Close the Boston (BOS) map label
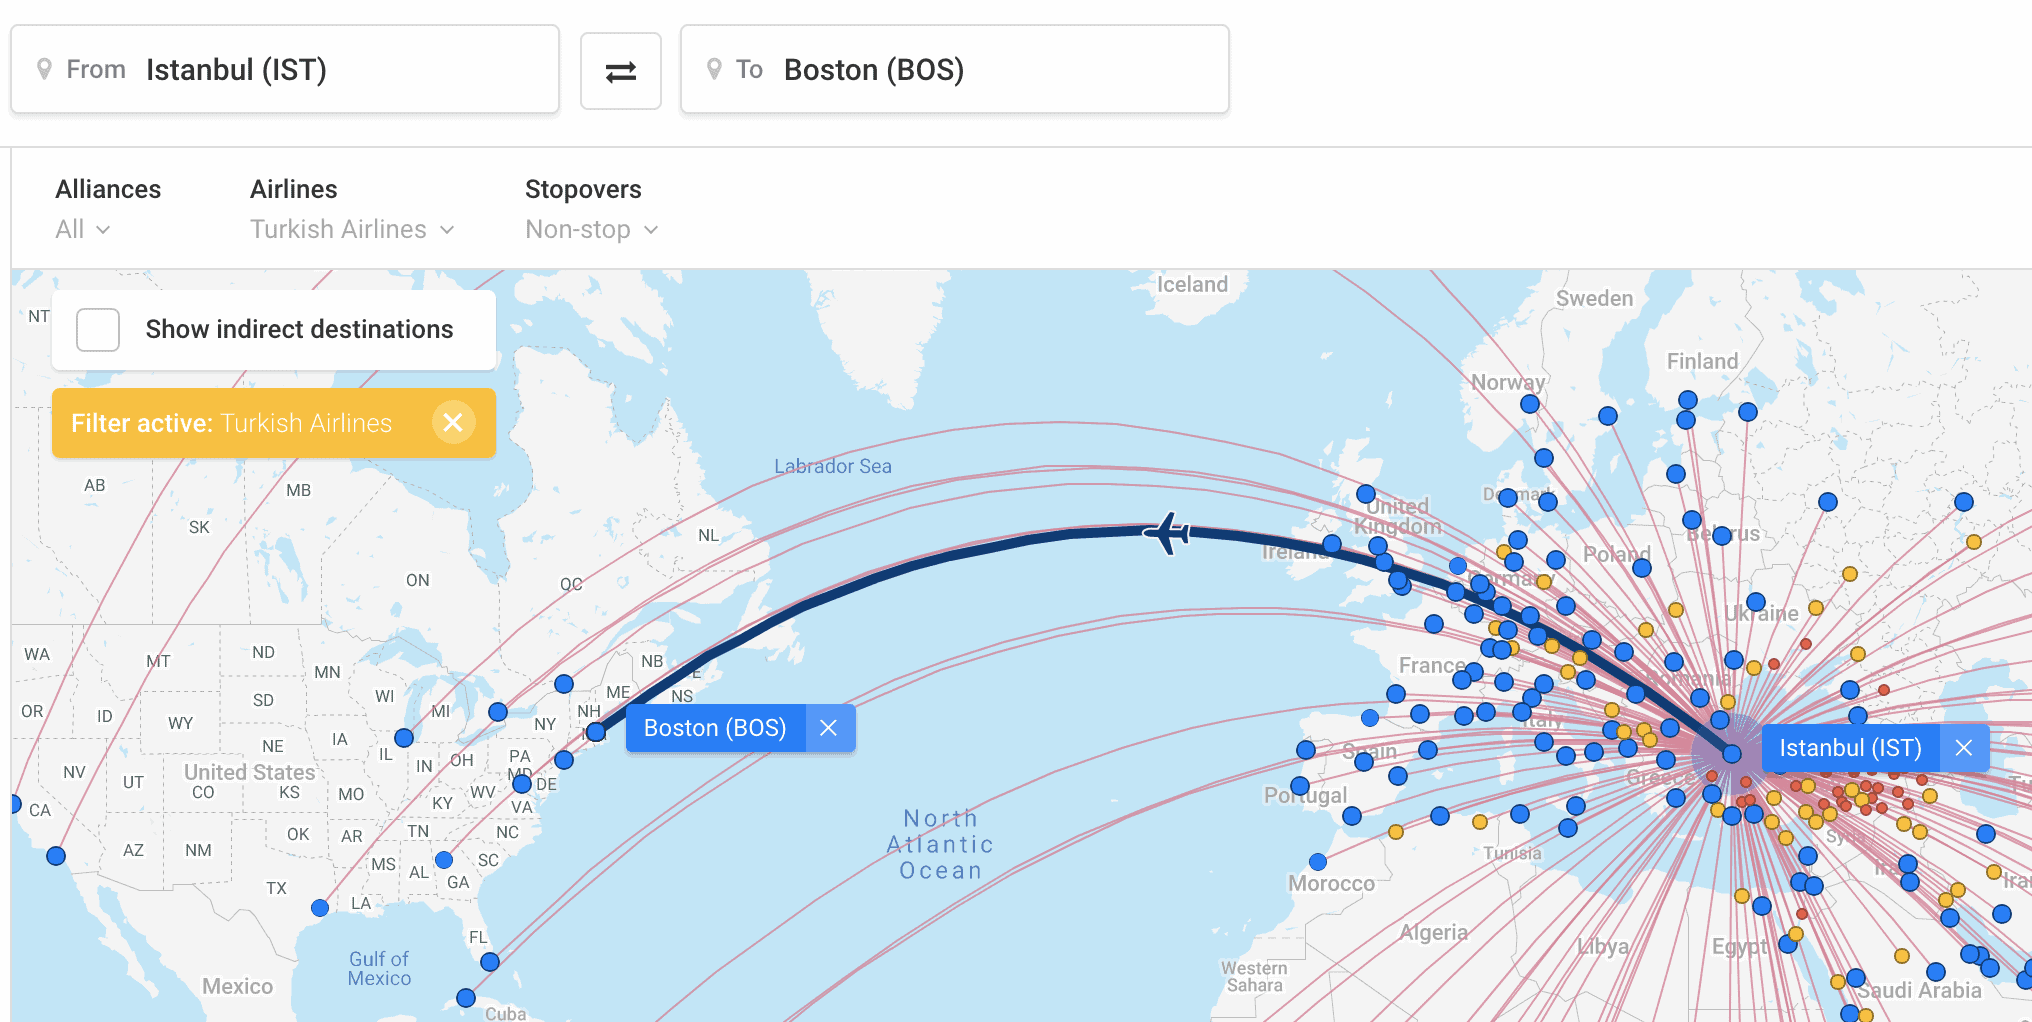 click(828, 728)
